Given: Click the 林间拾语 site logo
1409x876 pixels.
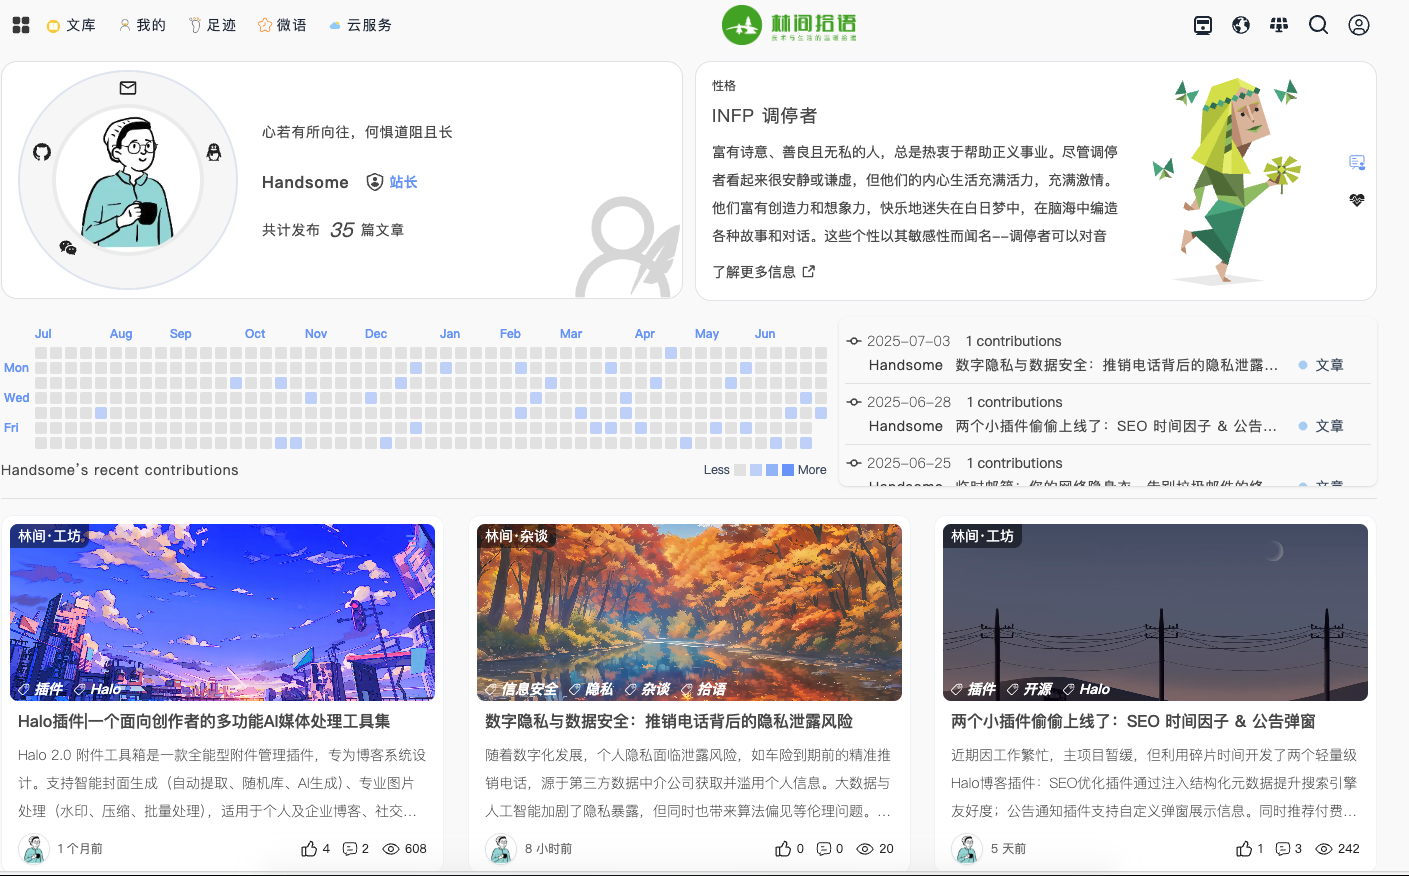Looking at the screenshot, I should pyautogui.click(x=790, y=25).
